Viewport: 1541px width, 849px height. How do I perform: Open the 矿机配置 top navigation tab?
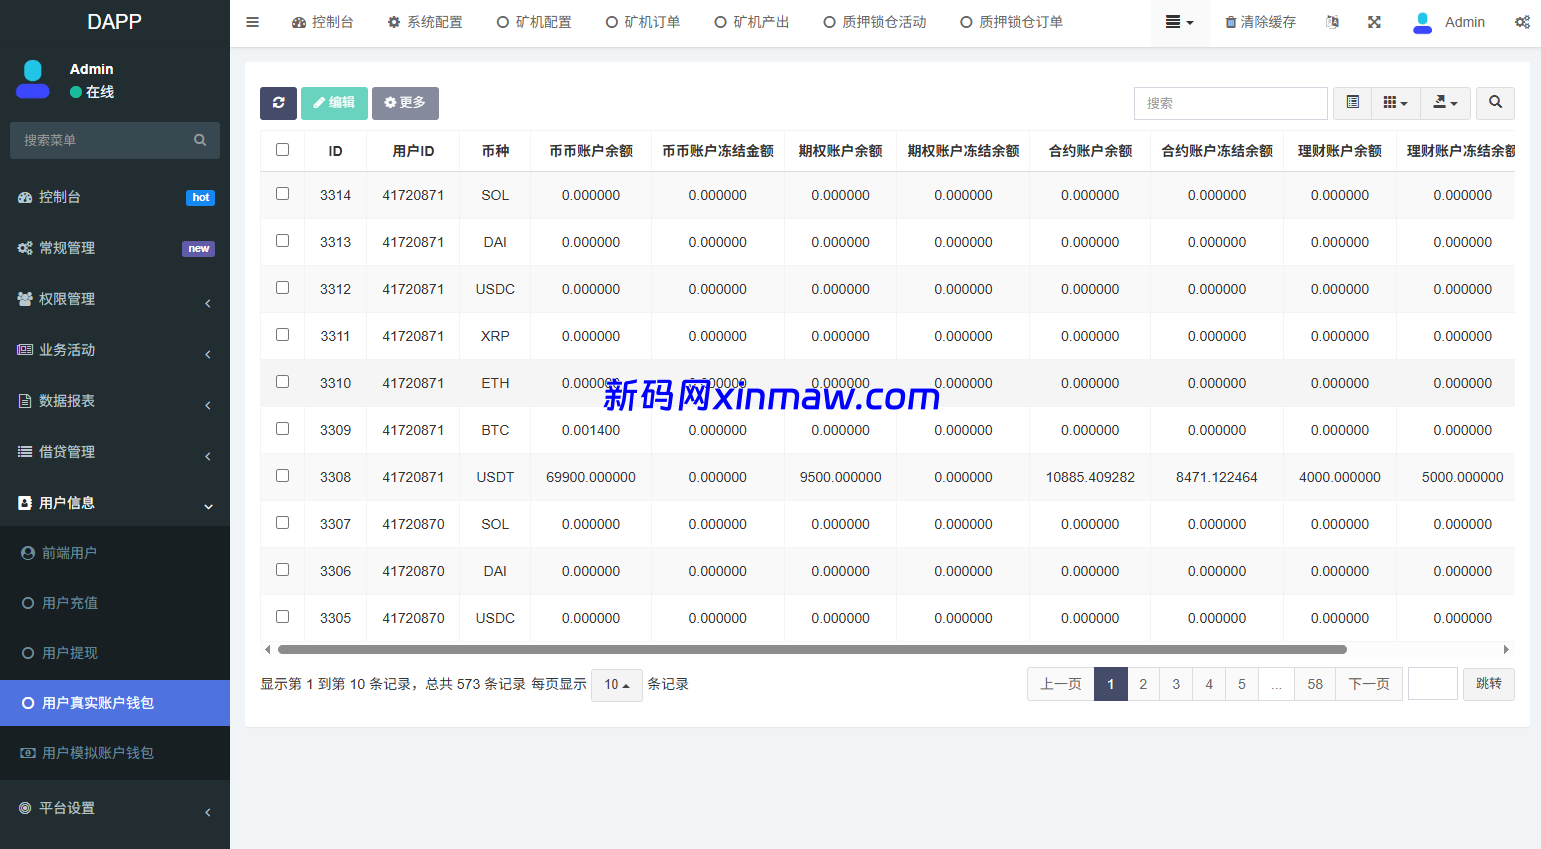tap(534, 22)
